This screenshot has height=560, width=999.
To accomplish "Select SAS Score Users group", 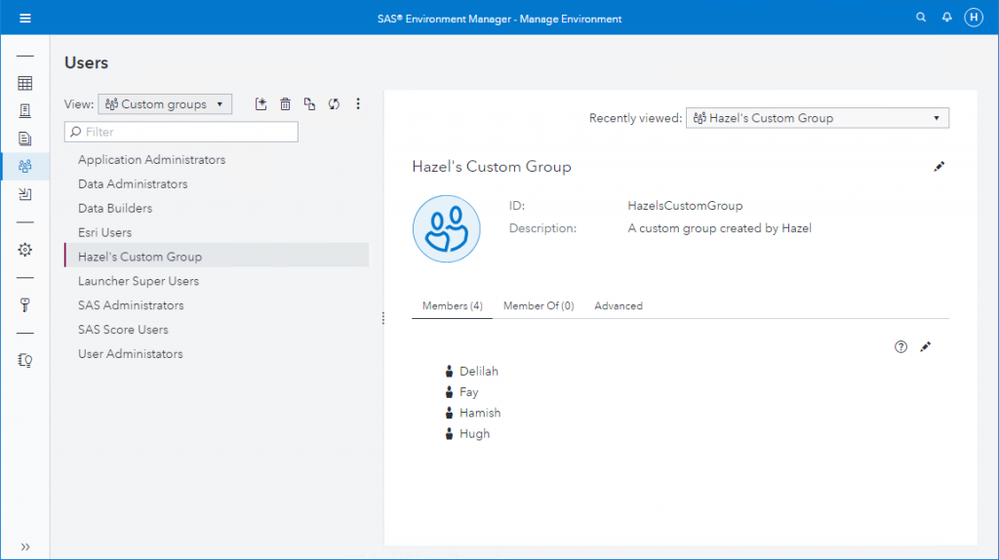I will [x=217, y=329].
